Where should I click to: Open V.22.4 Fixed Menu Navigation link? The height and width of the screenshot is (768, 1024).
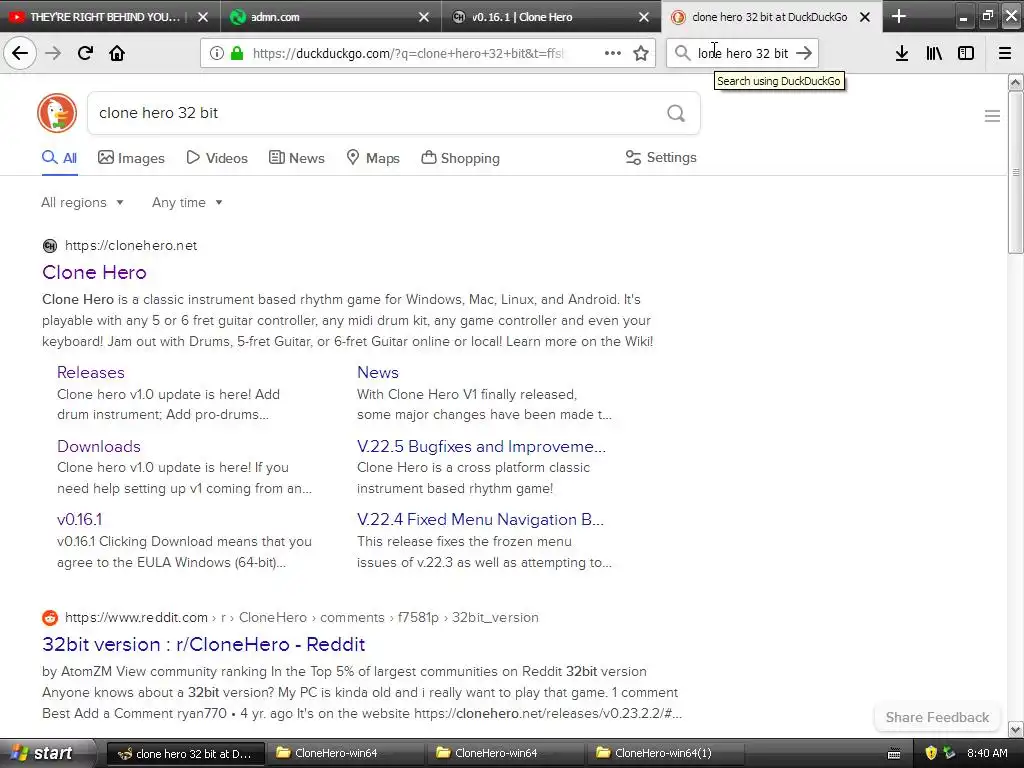(x=480, y=519)
